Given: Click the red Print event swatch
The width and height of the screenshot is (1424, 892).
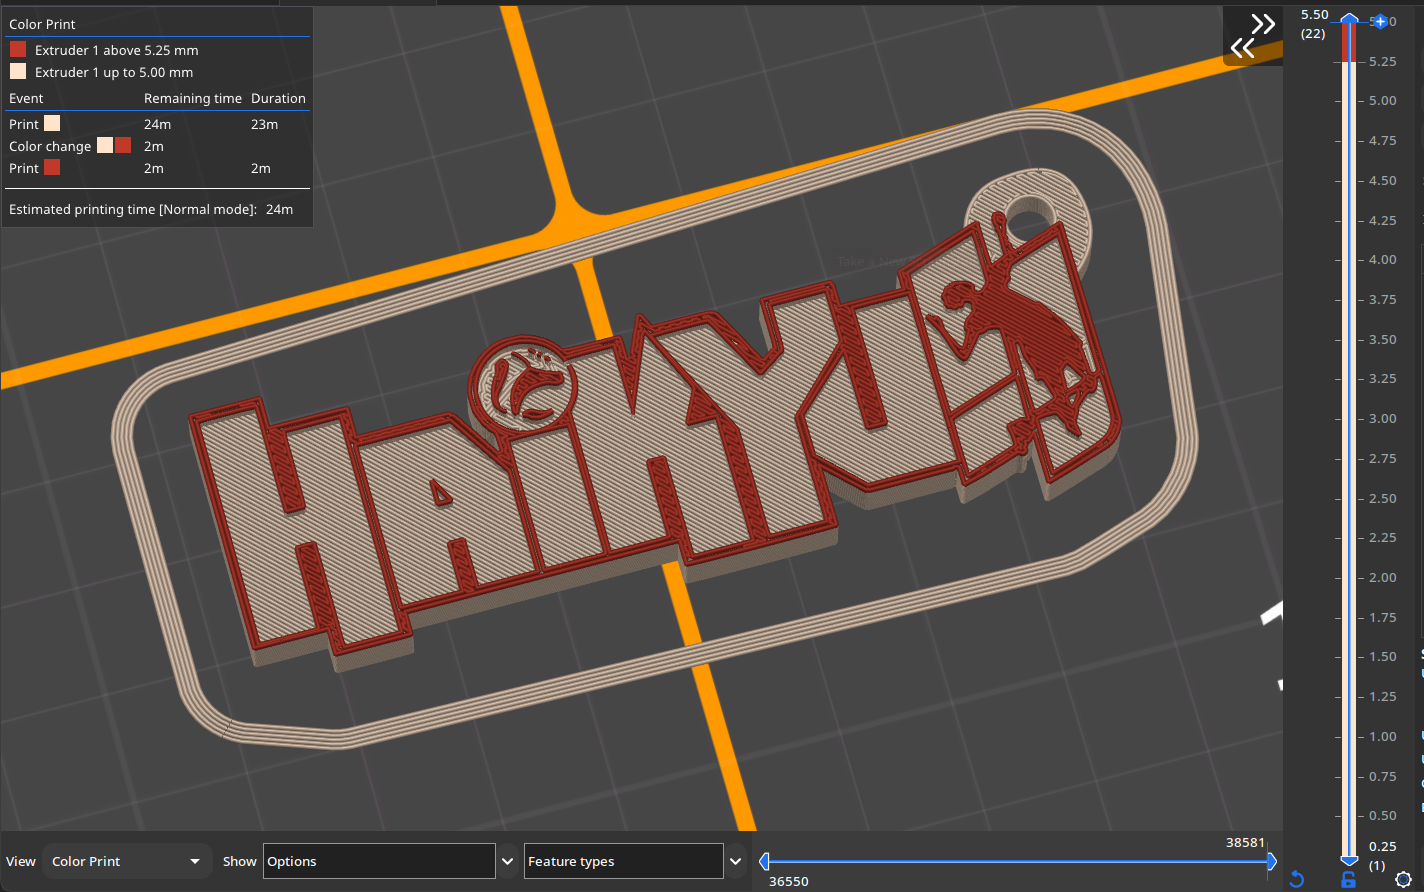Looking at the screenshot, I should pos(52,168).
